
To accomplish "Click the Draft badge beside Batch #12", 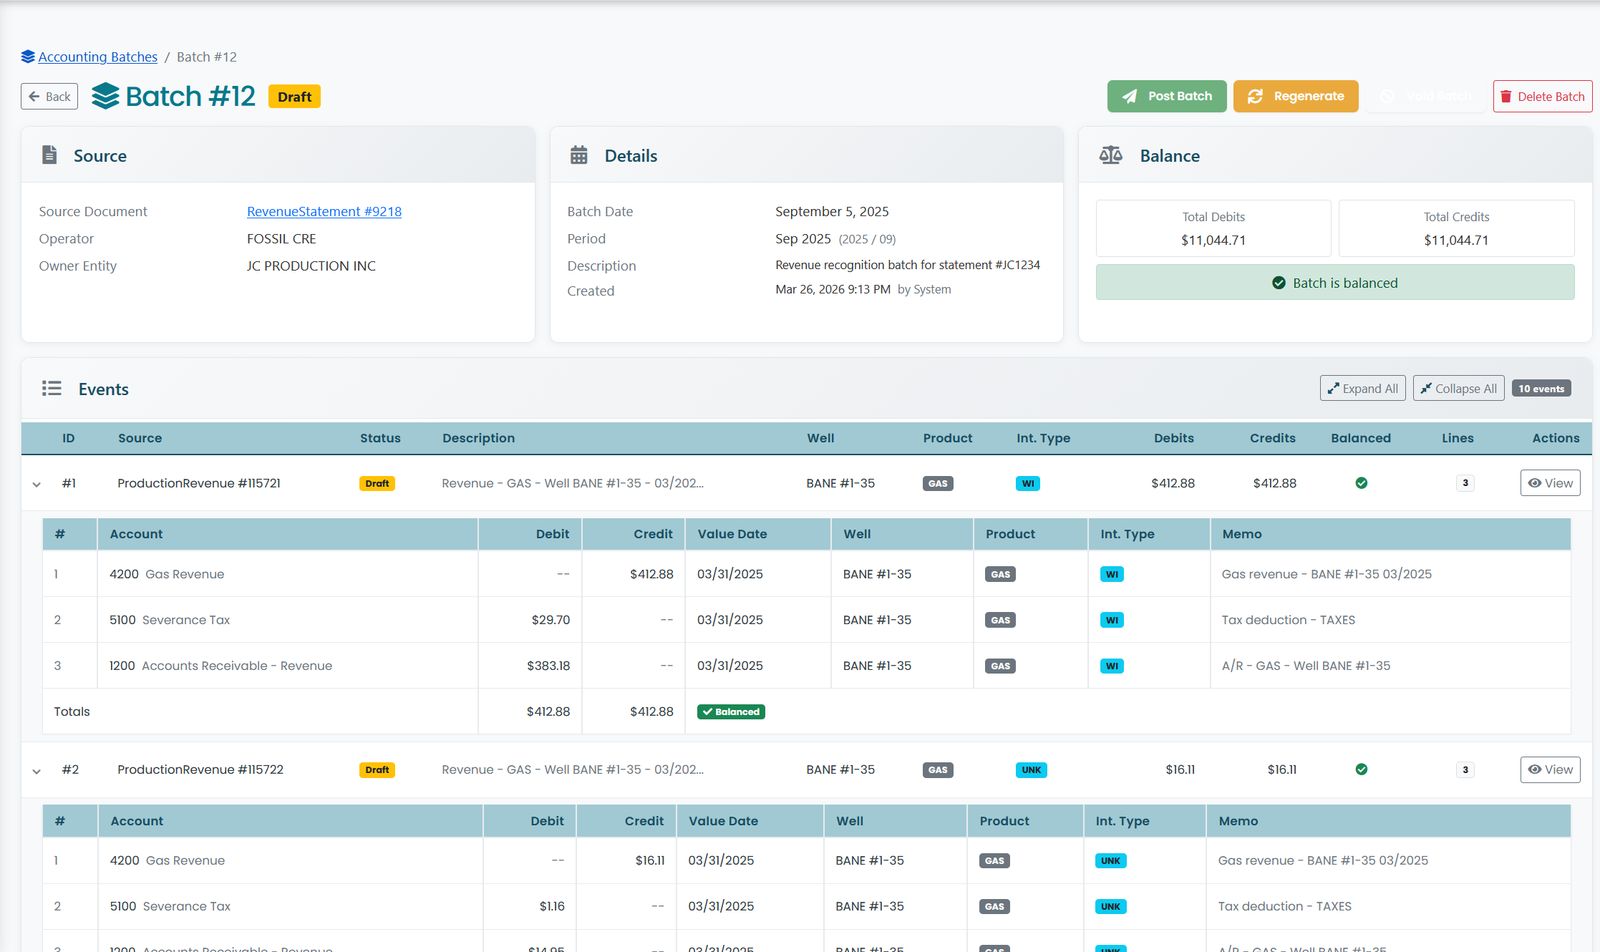I will (294, 97).
